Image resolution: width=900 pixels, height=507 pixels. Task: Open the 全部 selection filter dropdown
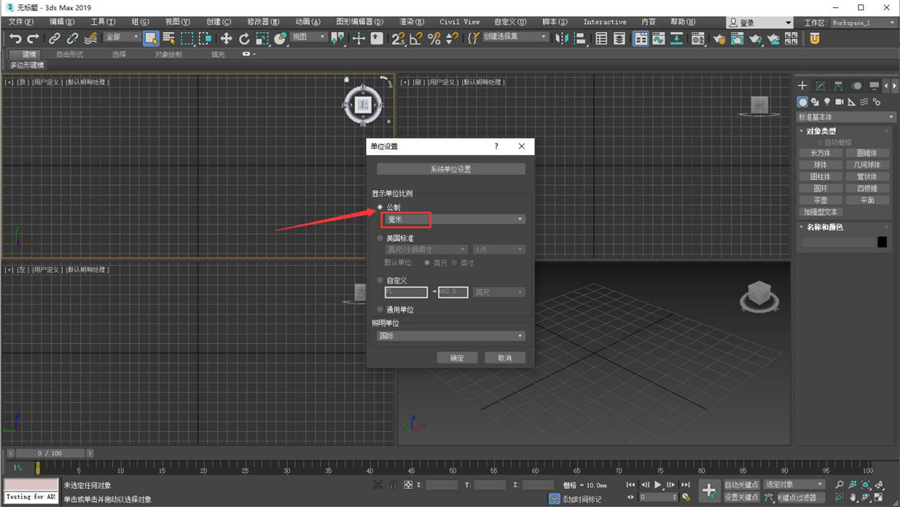click(122, 37)
